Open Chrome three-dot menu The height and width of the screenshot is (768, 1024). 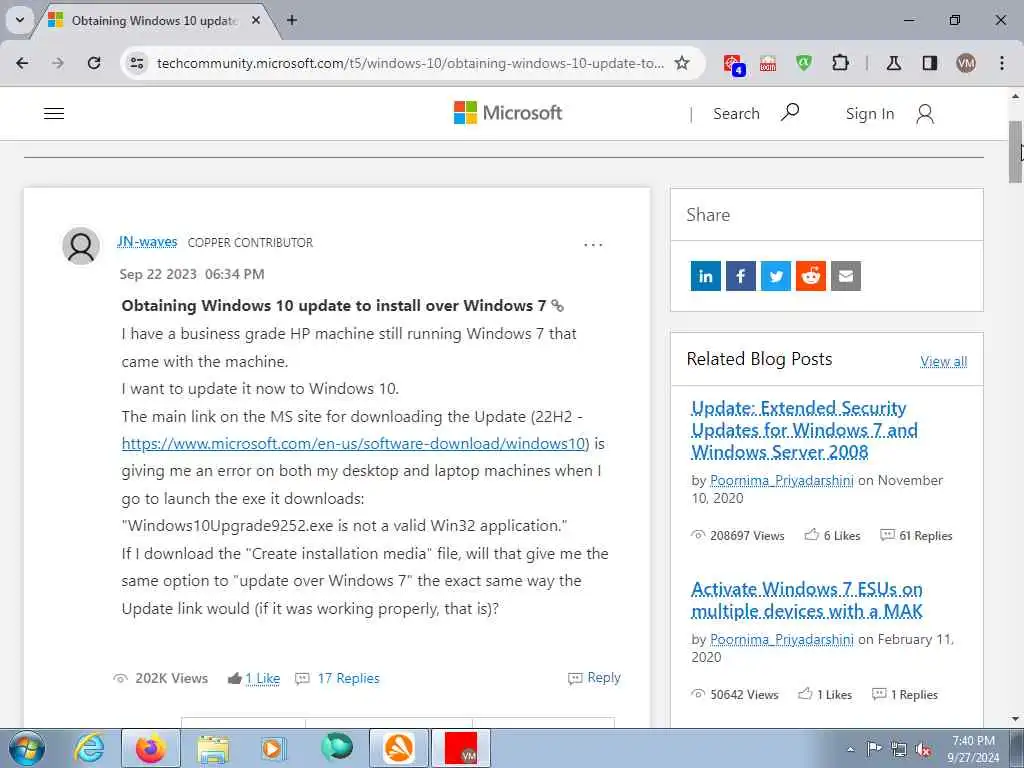tap(1002, 63)
